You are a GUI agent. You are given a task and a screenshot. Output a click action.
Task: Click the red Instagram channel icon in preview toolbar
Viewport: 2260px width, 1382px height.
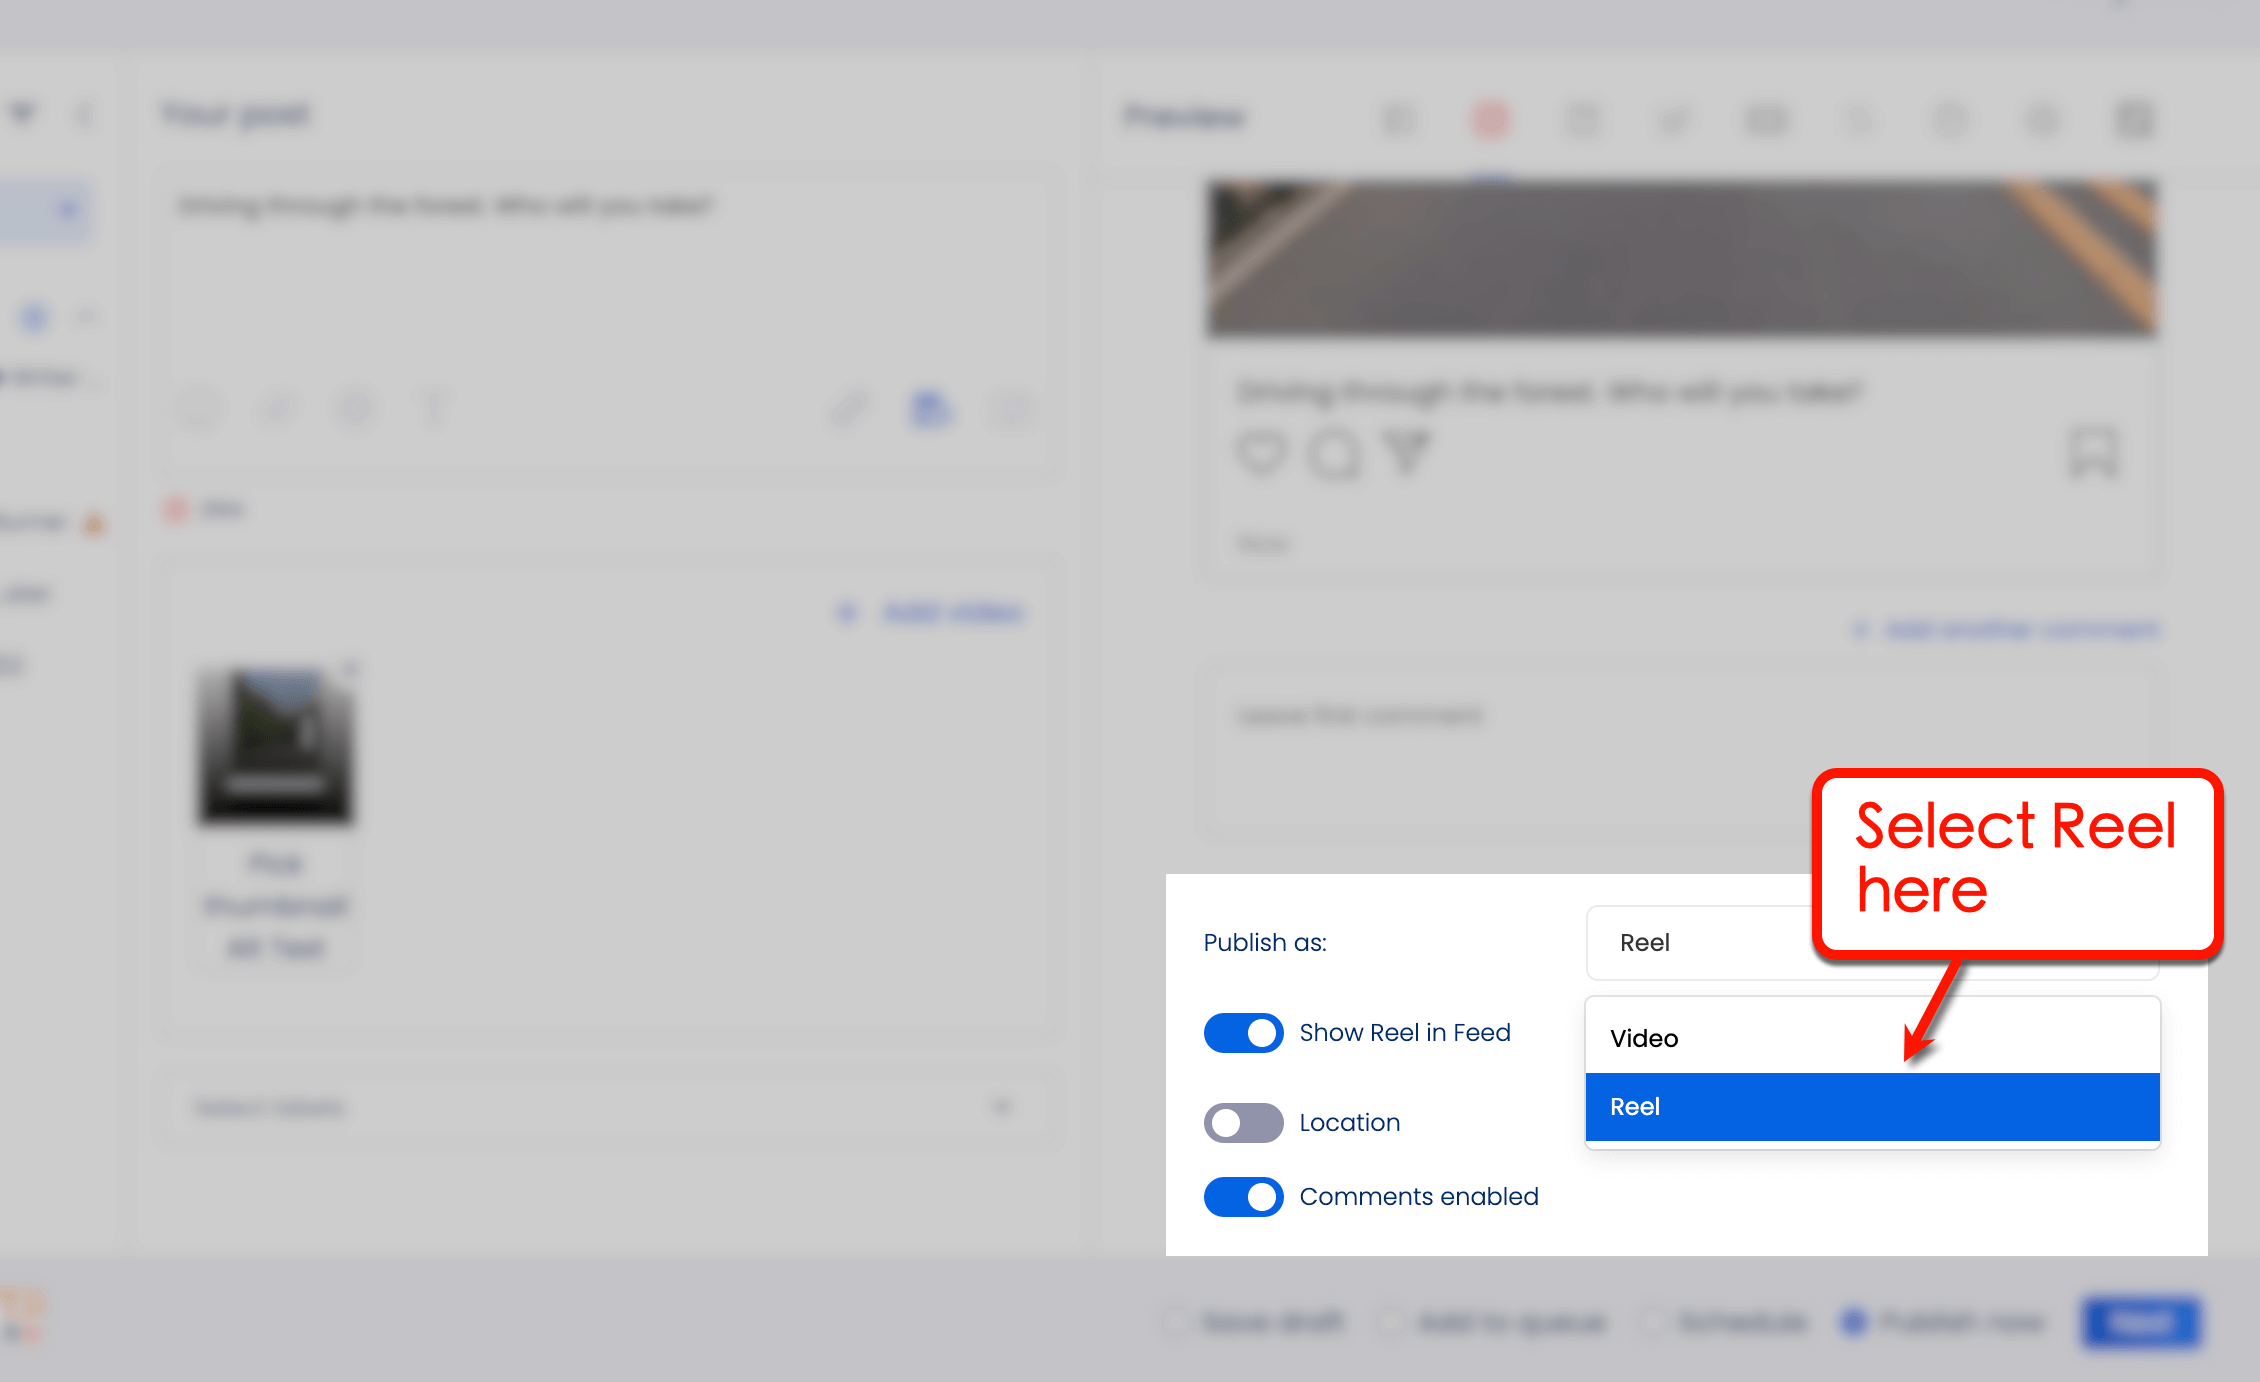(x=1489, y=118)
